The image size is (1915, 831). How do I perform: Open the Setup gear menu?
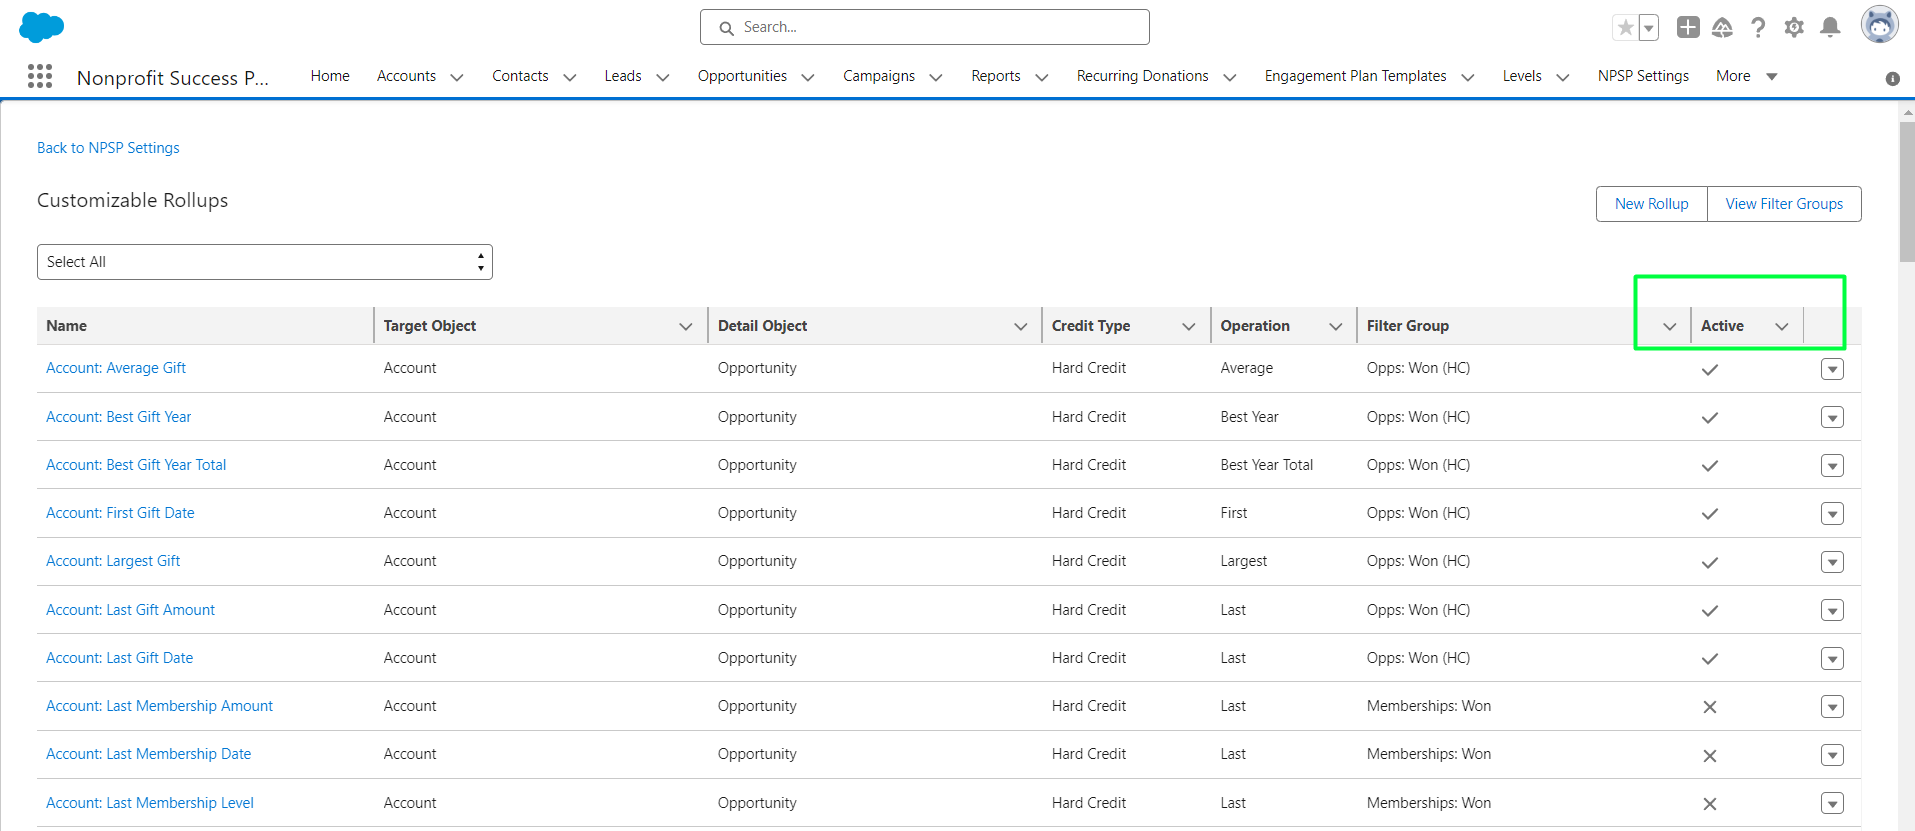click(x=1794, y=28)
